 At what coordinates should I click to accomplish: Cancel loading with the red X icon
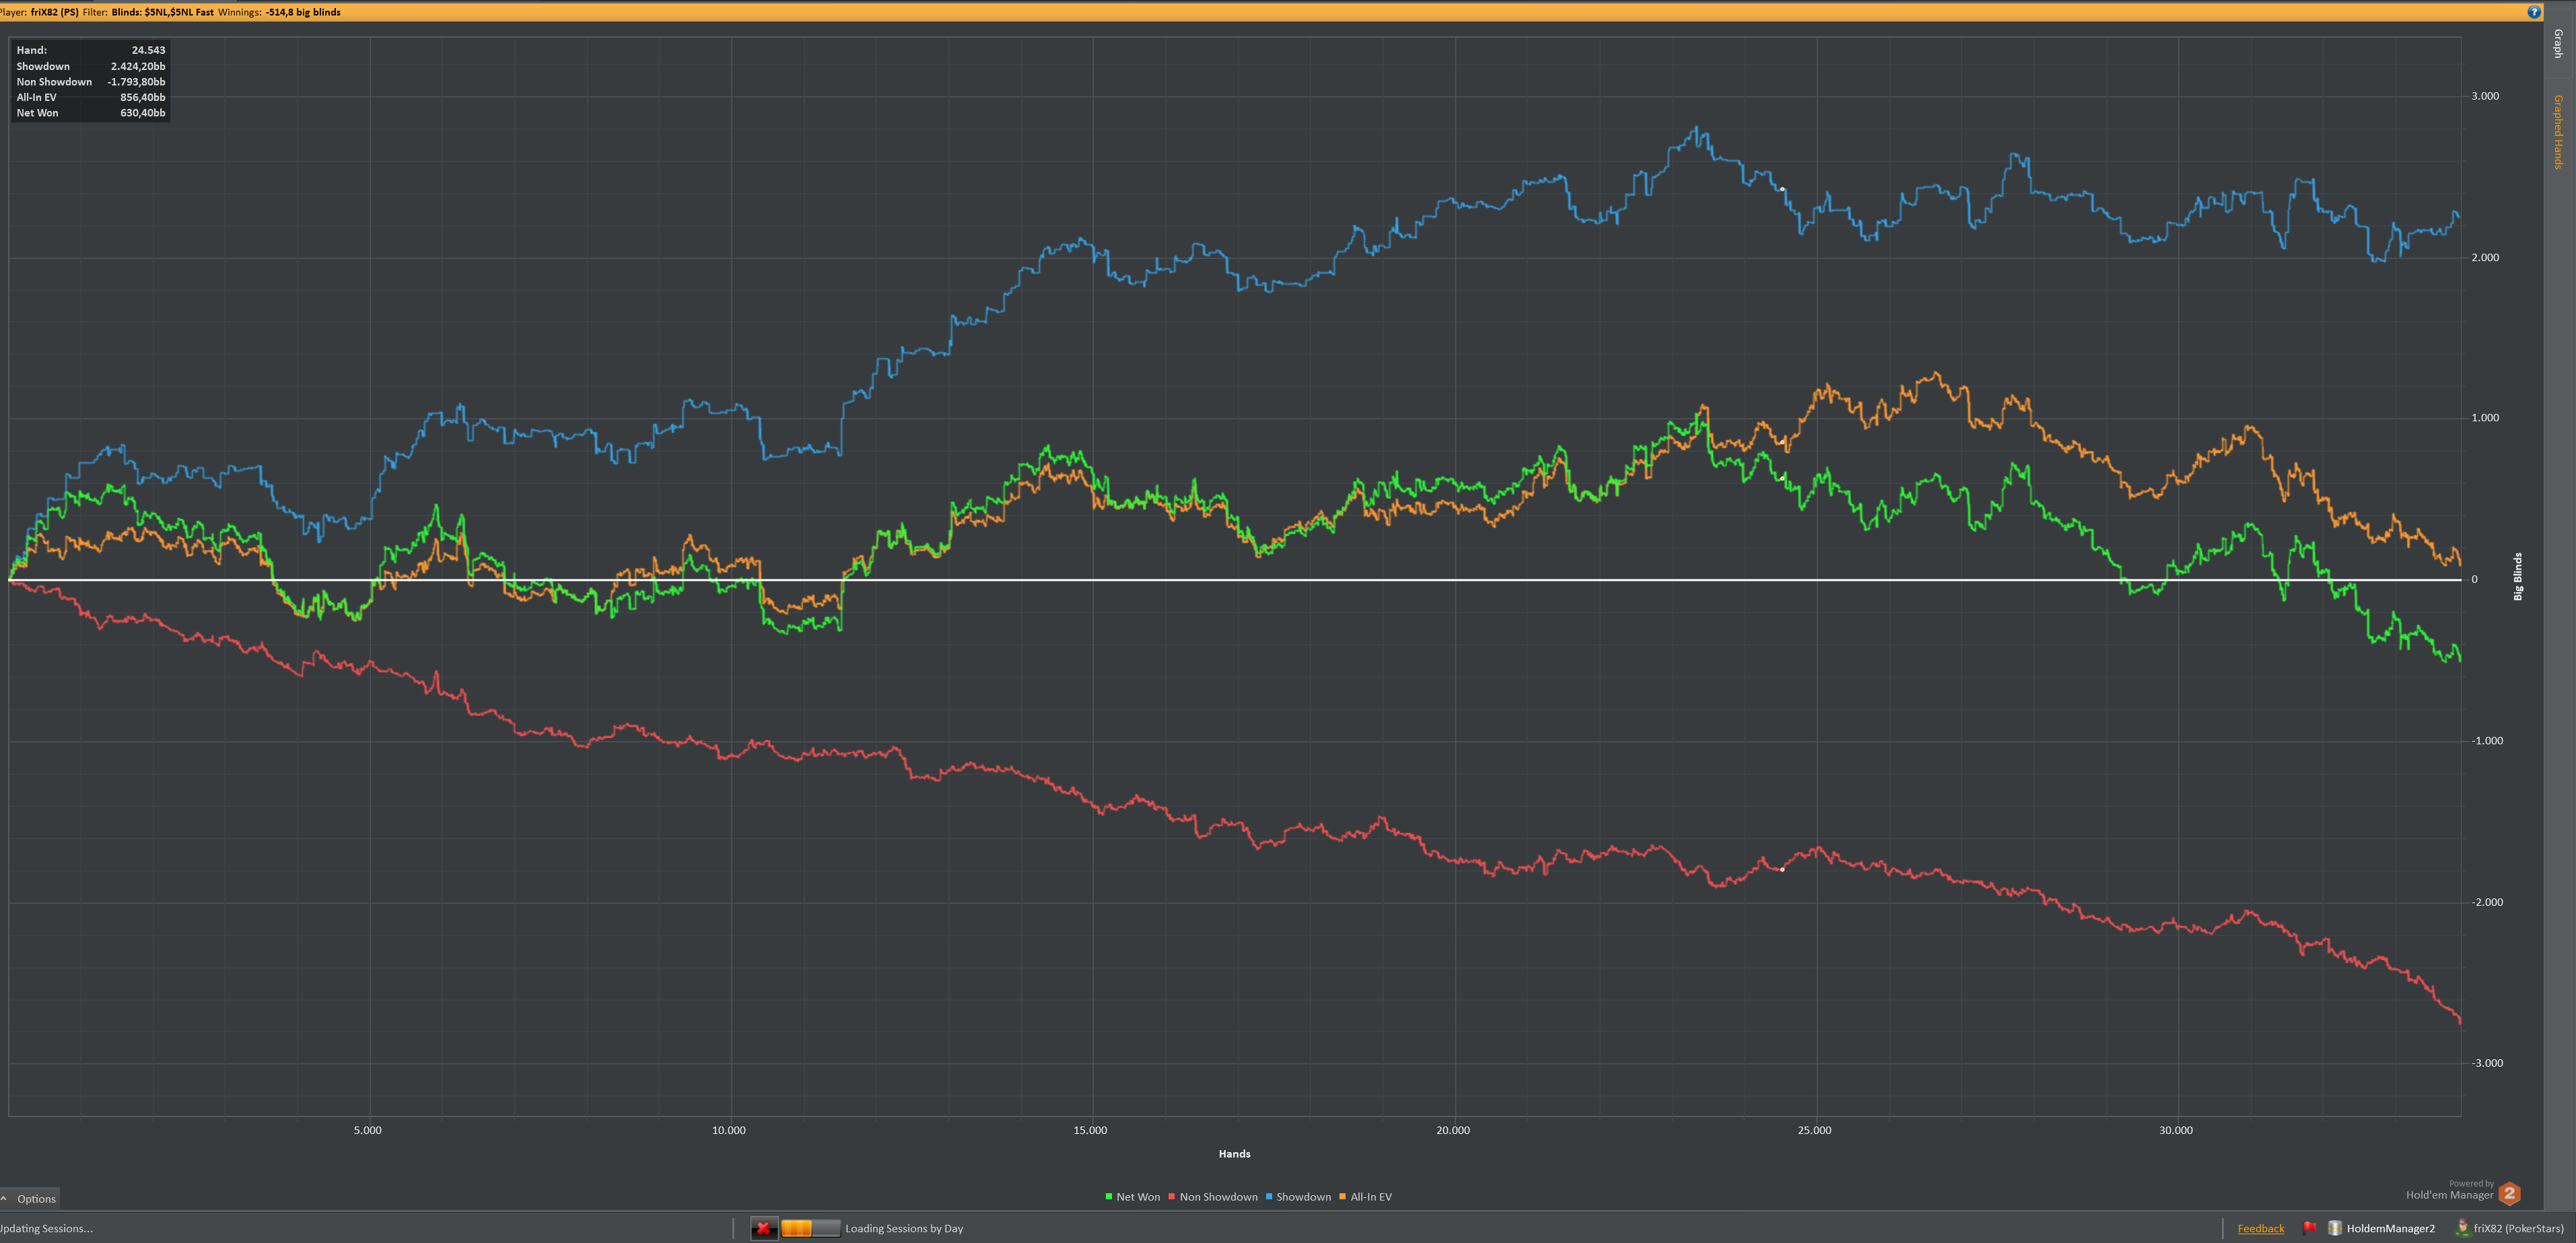tap(764, 1228)
